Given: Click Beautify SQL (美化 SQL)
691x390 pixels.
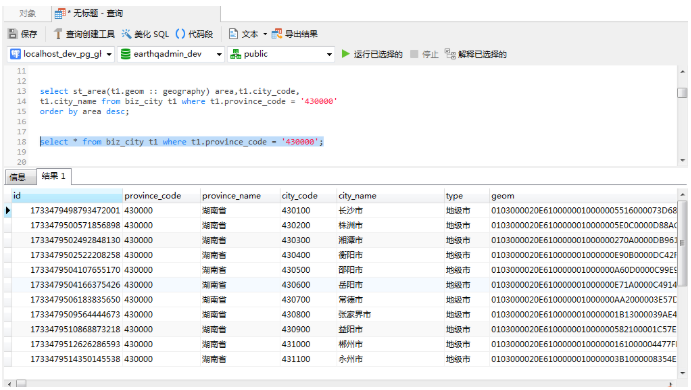Looking at the screenshot, I should [x=145, y=34].
